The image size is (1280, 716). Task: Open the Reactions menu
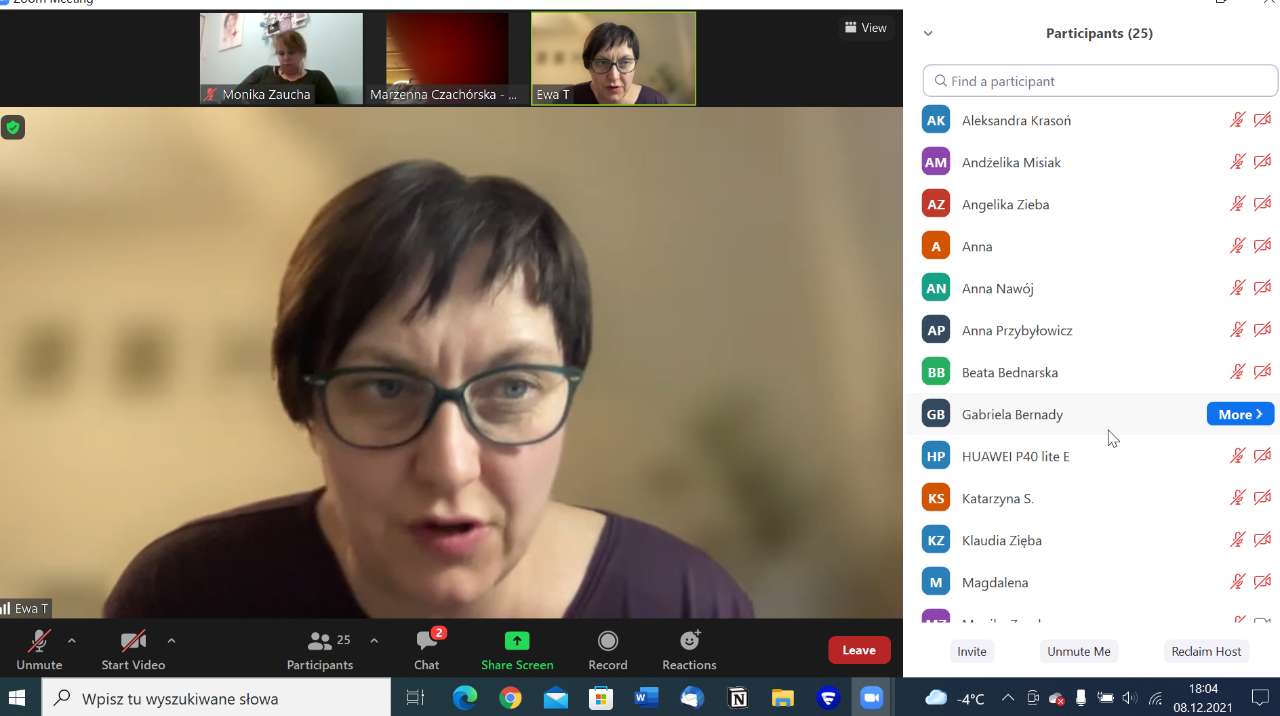pyautogui.click(x=689, y=641)
